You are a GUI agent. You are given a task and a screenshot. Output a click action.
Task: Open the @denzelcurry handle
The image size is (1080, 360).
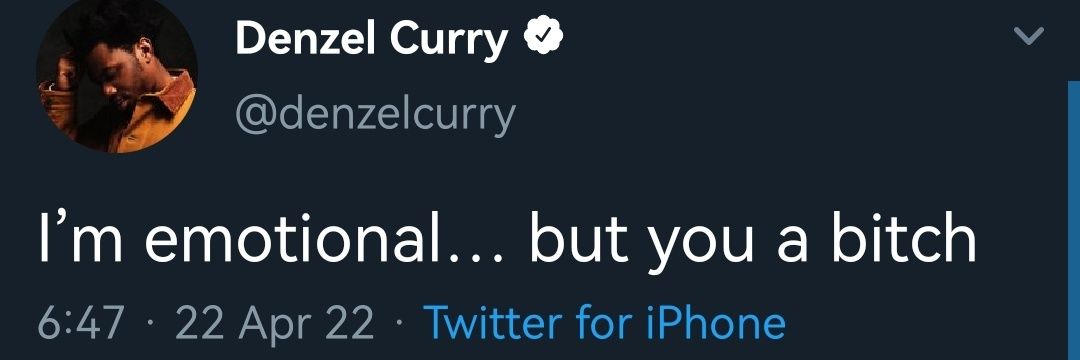tap(375, 113)
